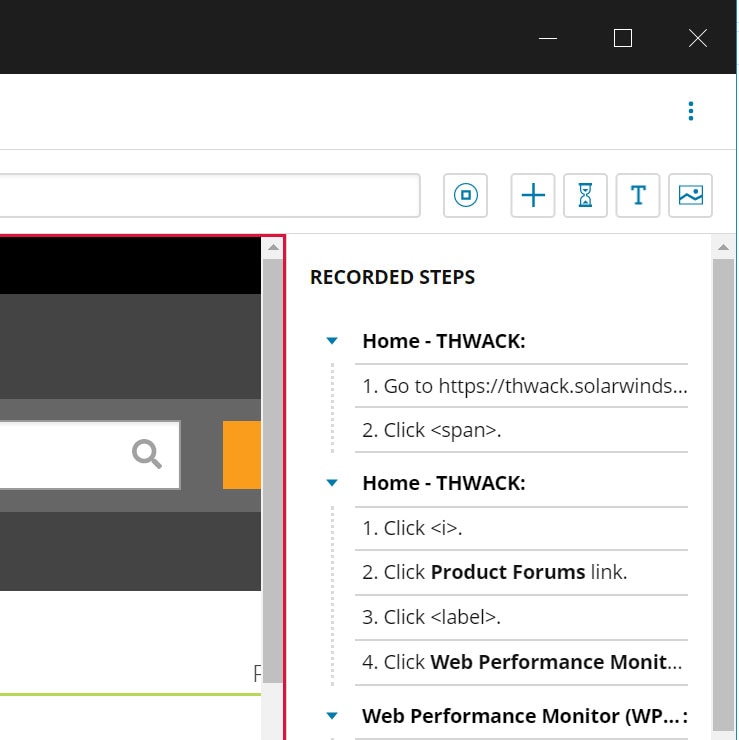Select step Go to https://thwack.solarwinds...
739x740 pixels.
click(x=521, y=386)
